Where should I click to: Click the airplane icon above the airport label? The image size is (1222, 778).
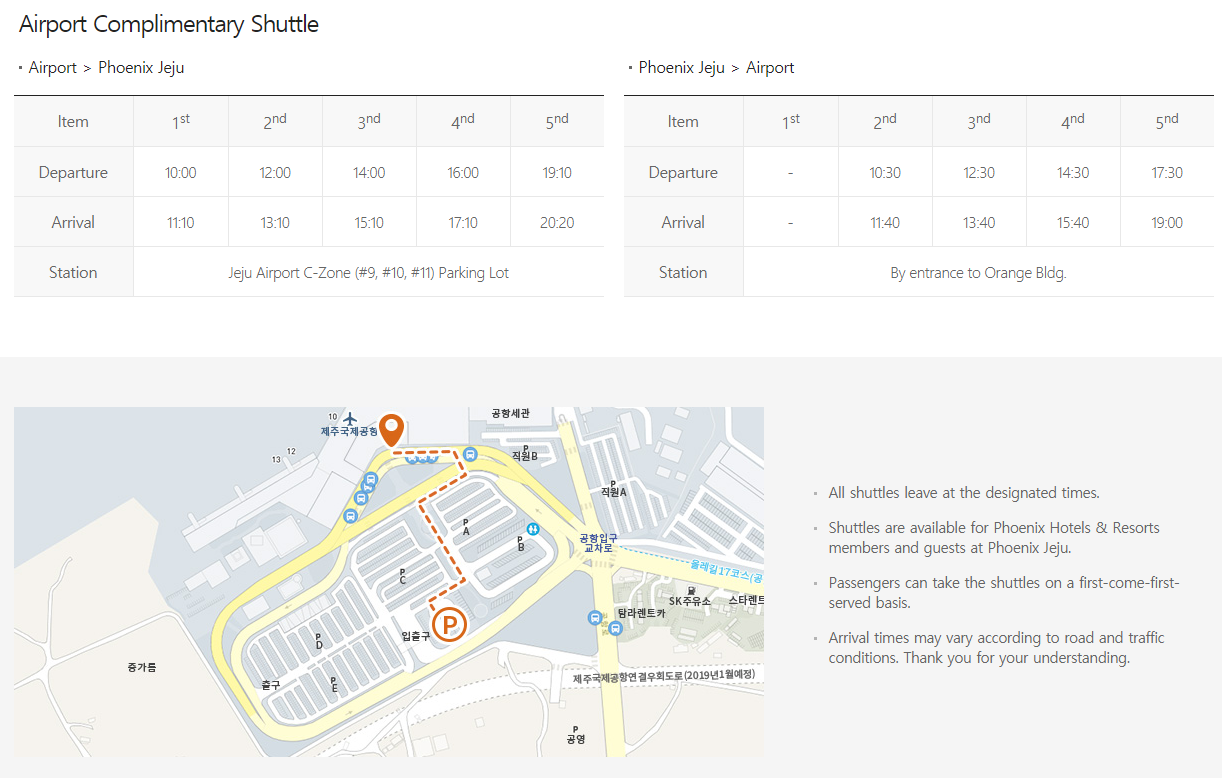[x=350, y=417]
